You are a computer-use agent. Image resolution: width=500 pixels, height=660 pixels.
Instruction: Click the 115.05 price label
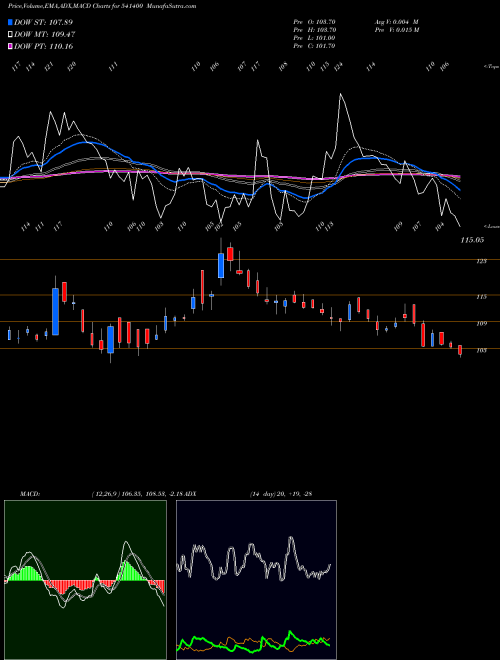[x=472, y=240]
